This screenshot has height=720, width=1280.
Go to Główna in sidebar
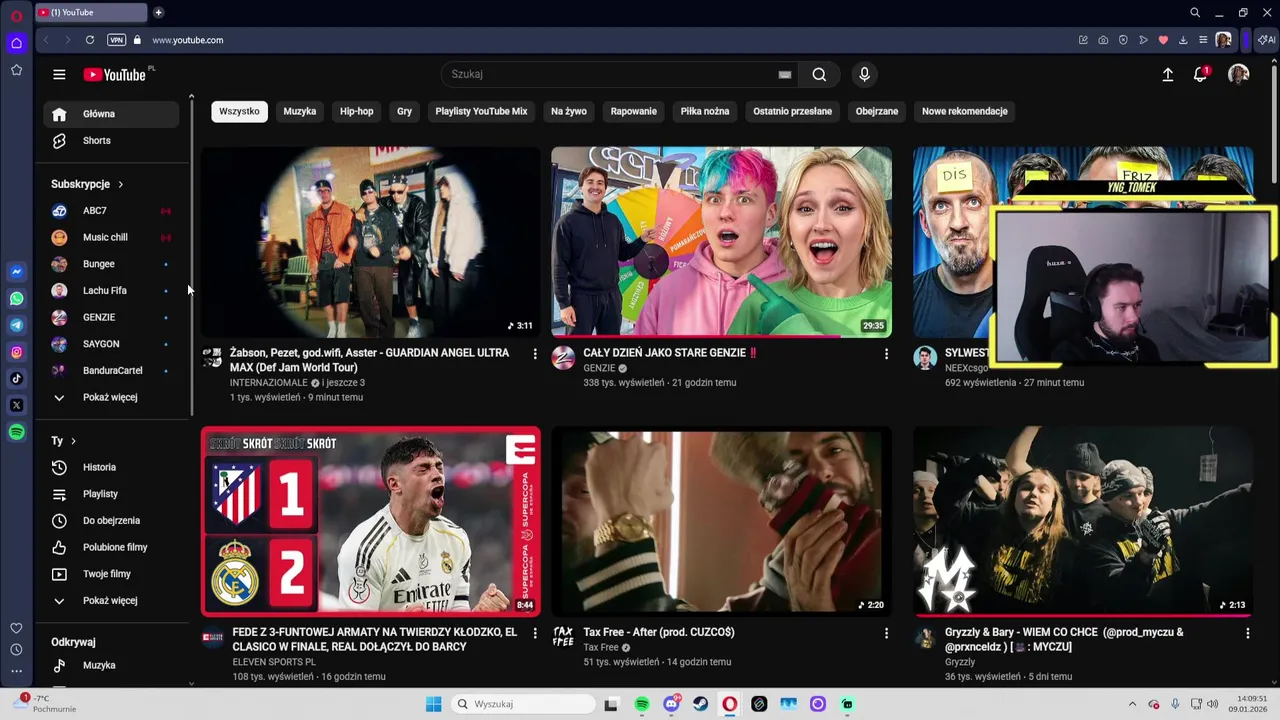click(112, 114)
